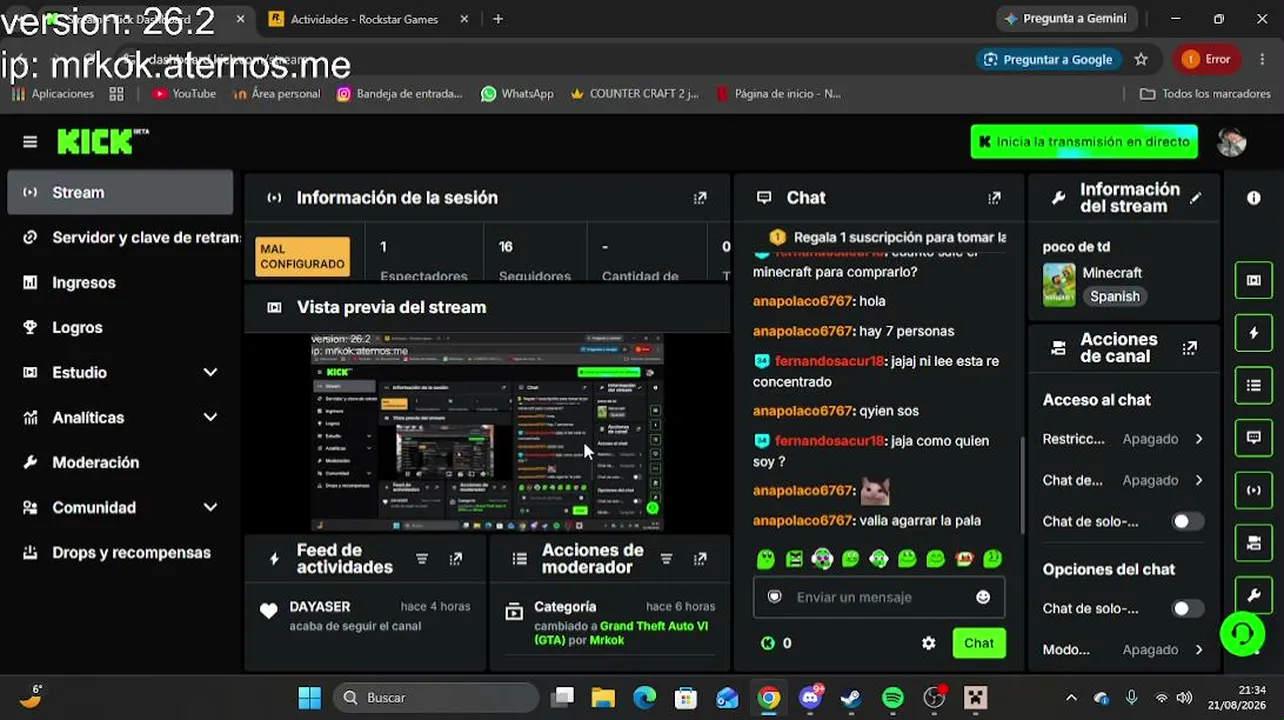Screen dimensions: 1284x720
Task: Open the Chat de... Apagado setting
Action: click(1123, 480)
